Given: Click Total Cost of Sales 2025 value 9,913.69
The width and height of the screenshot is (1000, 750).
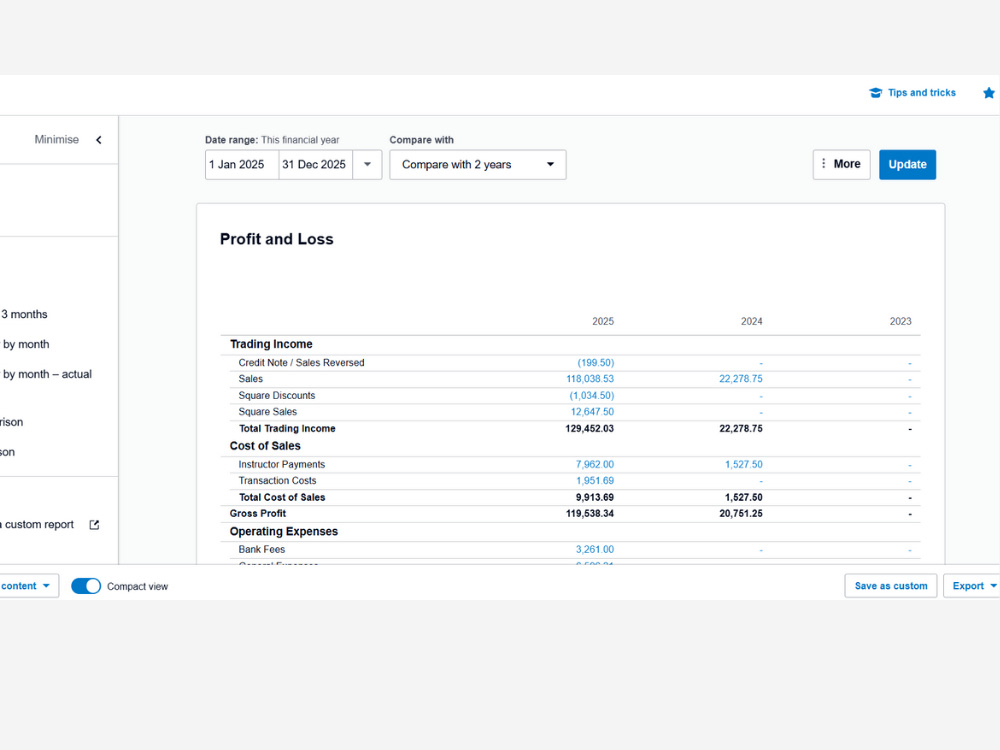Looking at the screenshot, I should tap(594, 497).
